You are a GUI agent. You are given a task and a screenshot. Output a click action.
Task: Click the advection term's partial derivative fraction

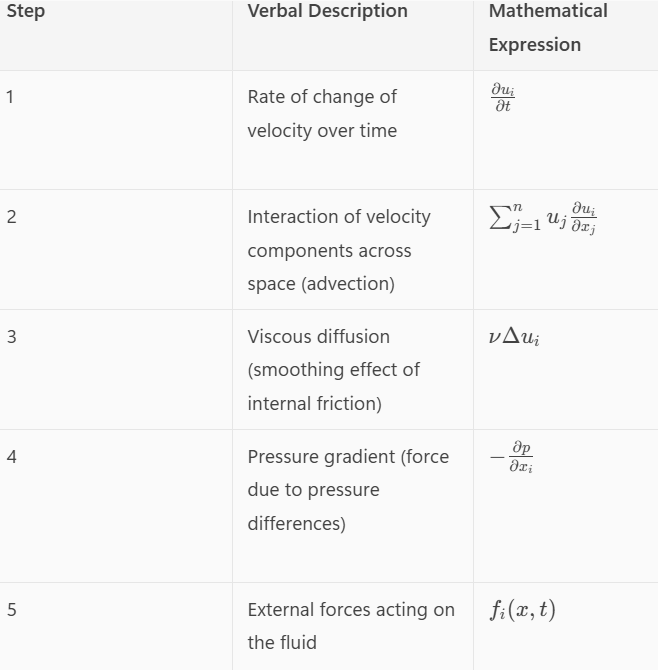pos(583,219)
